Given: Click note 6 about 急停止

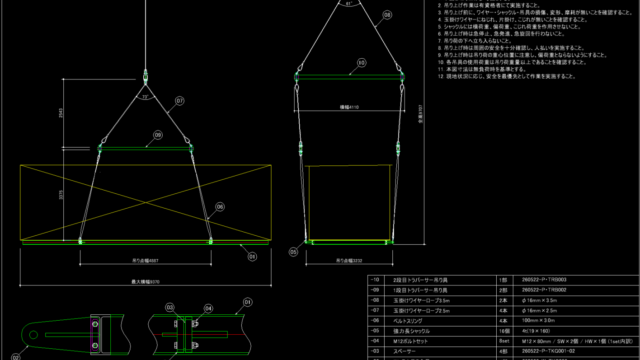Looking at the screenshot, I should tap(501, 34).
